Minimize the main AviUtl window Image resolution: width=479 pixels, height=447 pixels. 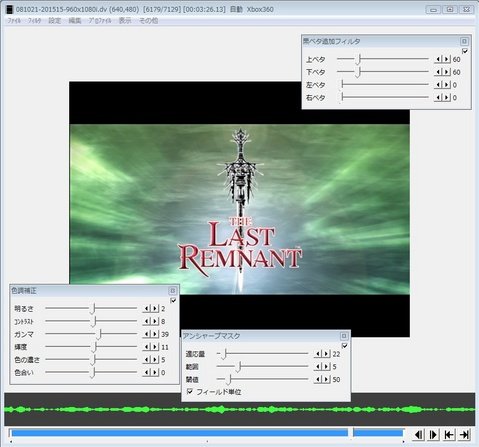[x=433, y=9]
